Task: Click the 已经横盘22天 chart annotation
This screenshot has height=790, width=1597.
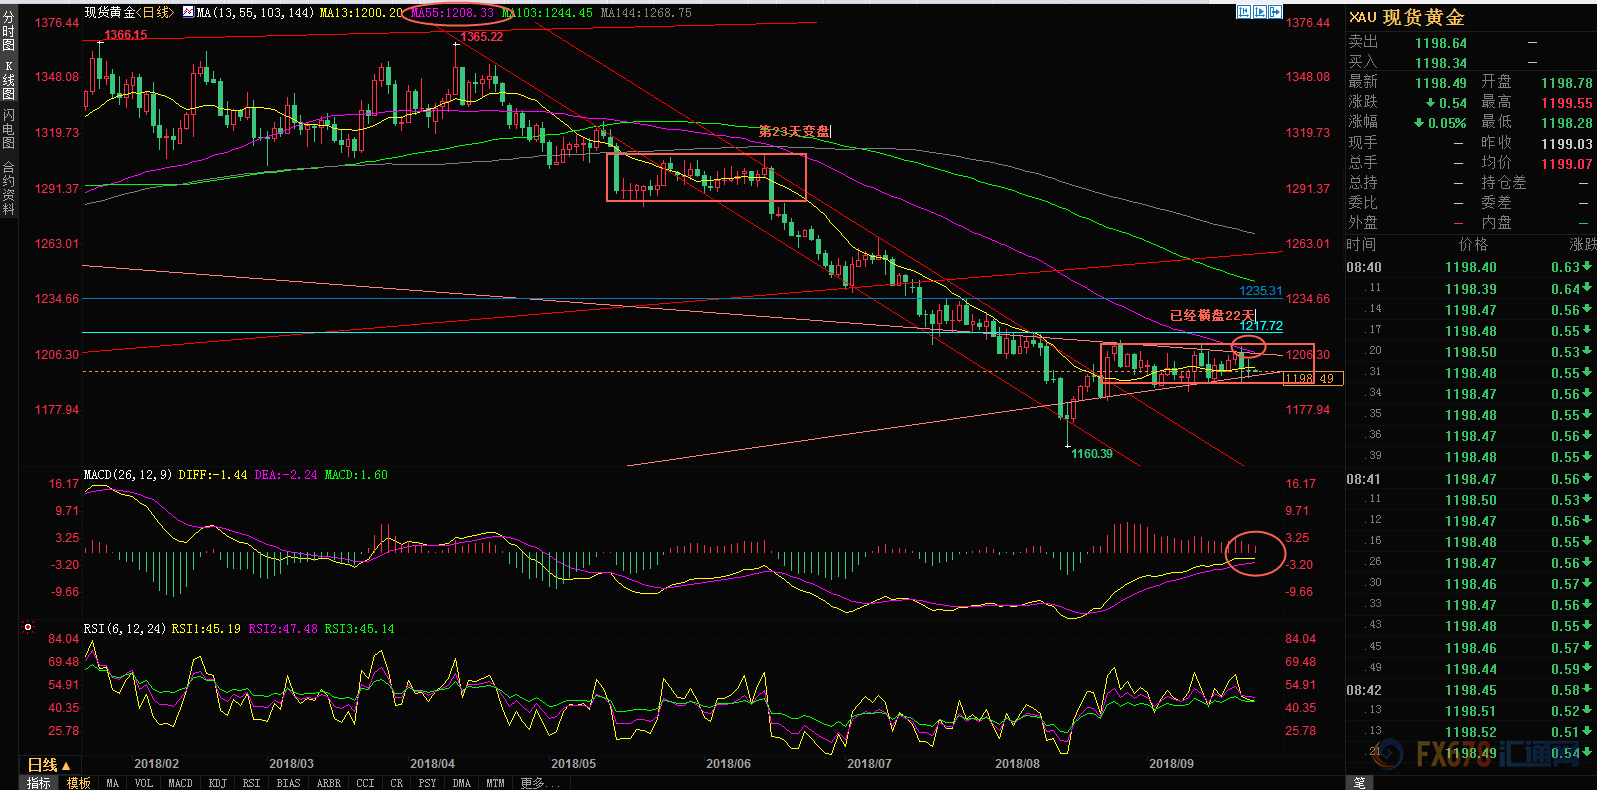Action: pos(1212,315)
